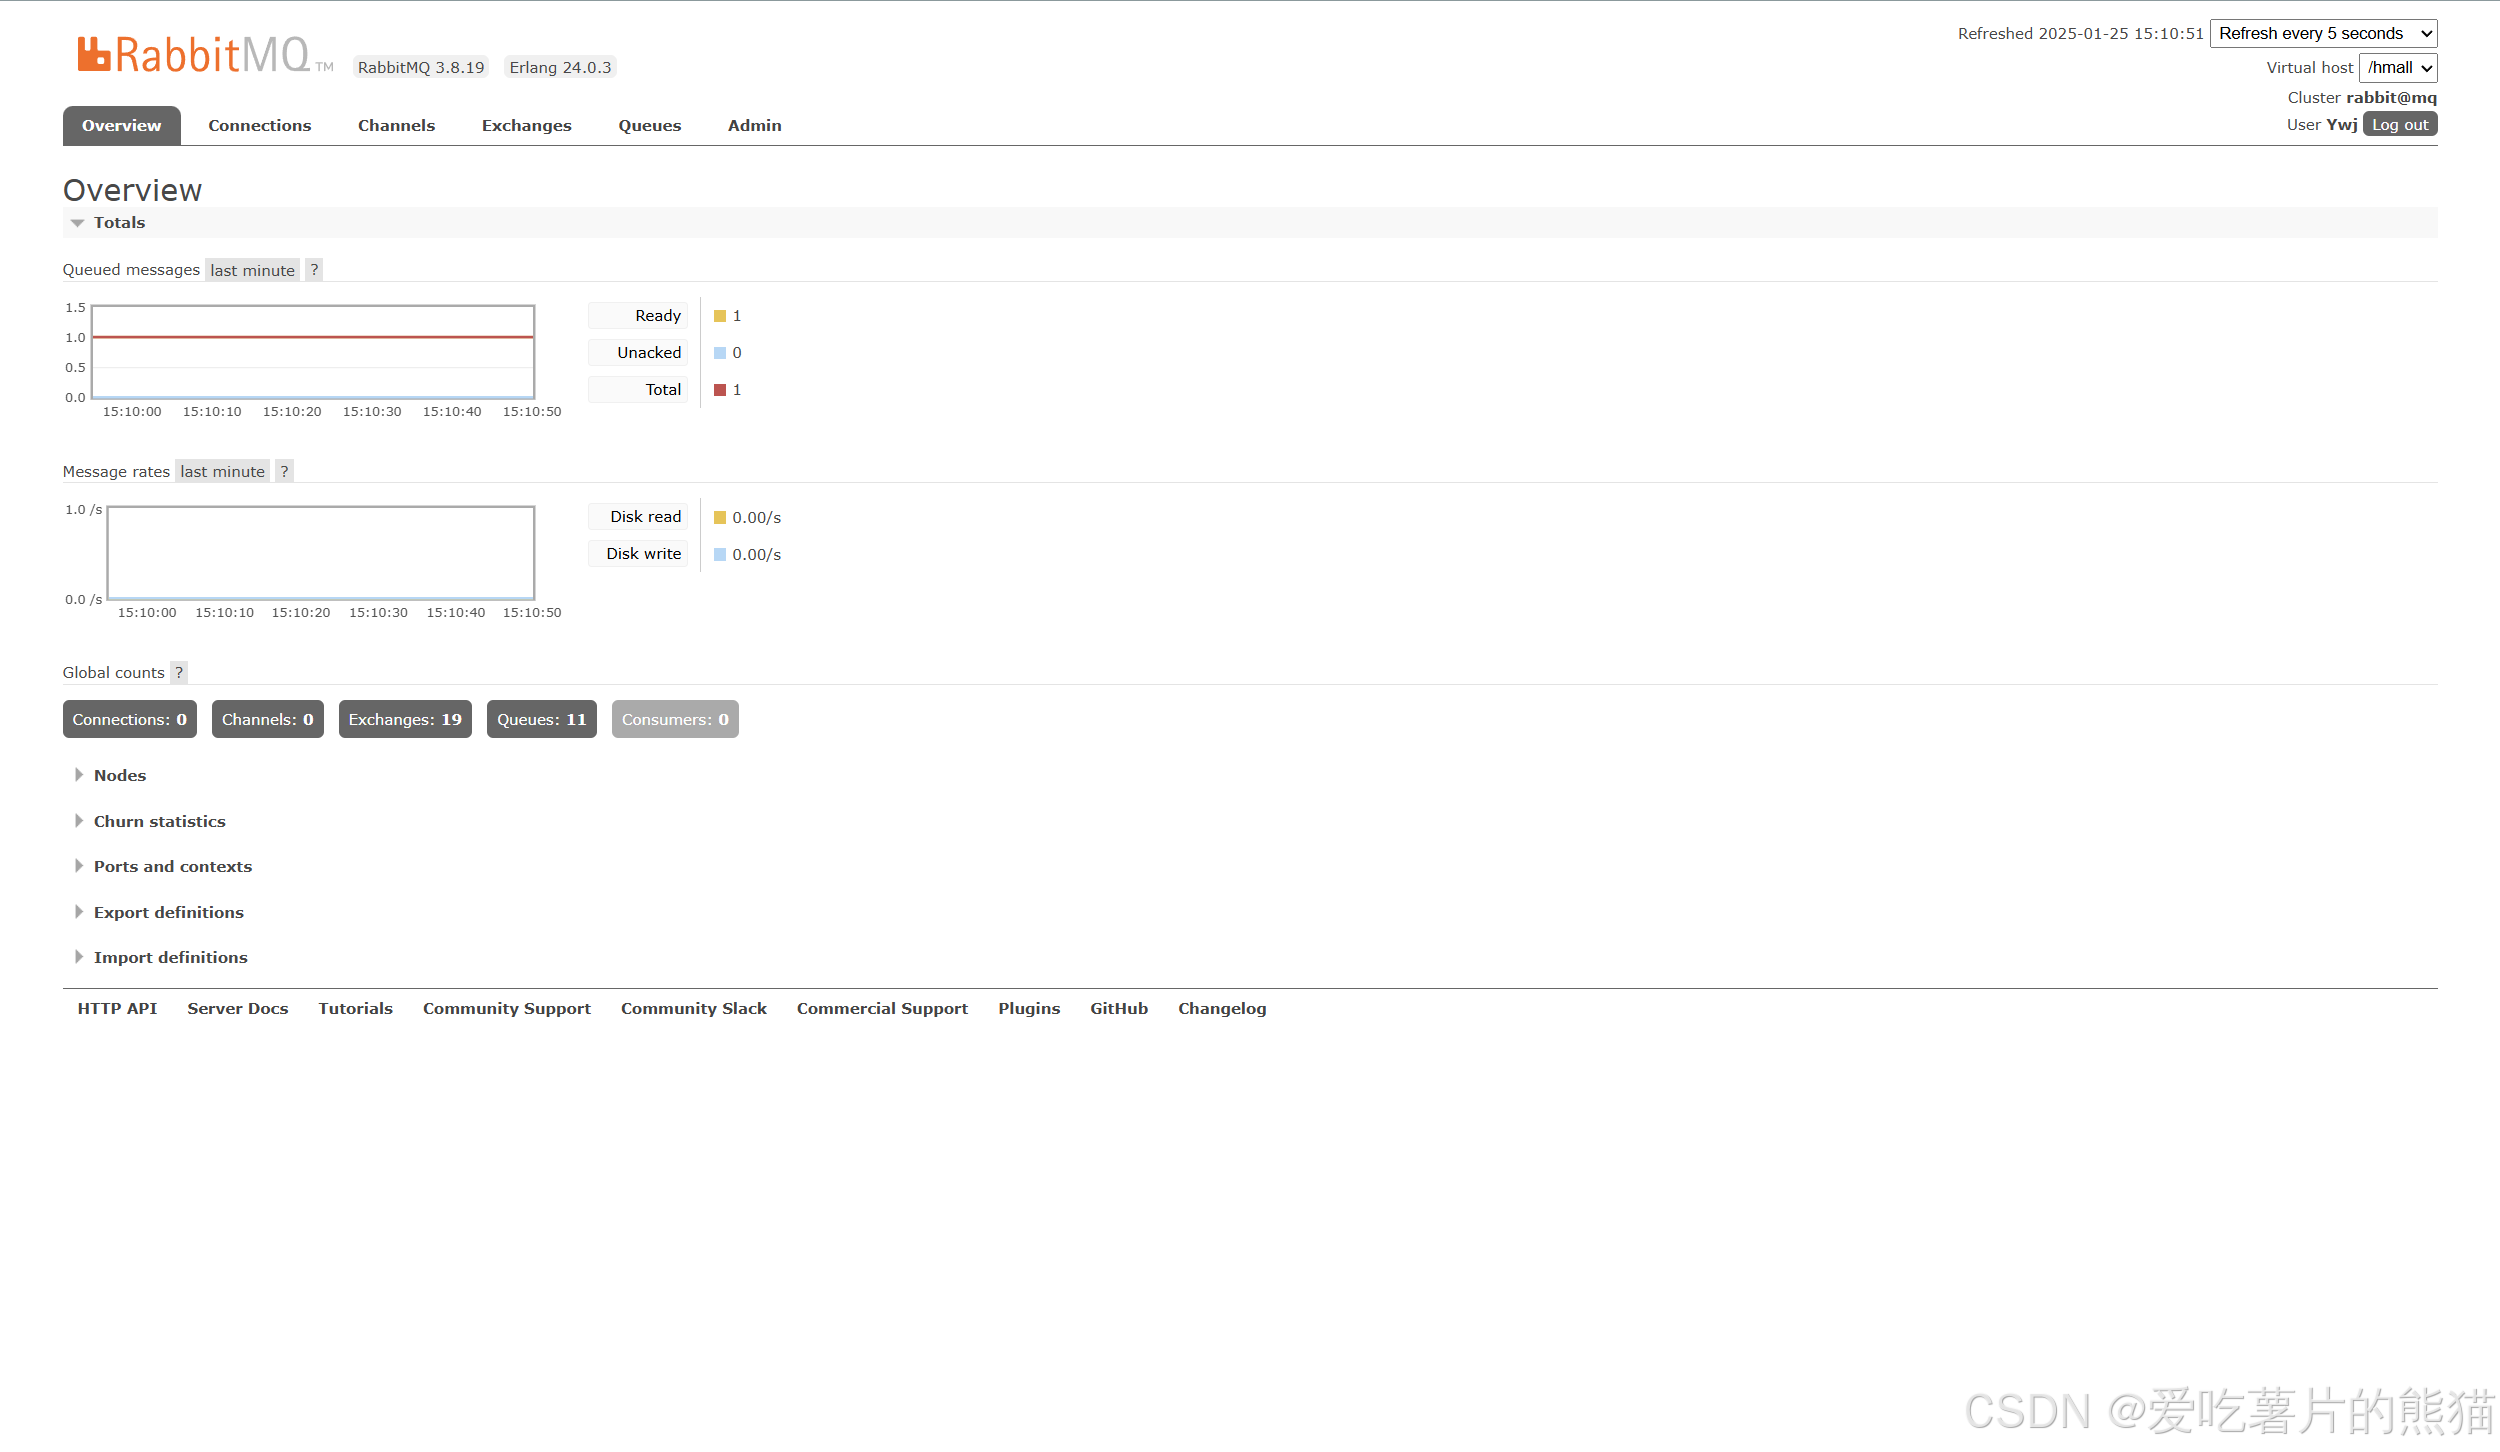Image resolution: width=2500 pixels, height=1452 pixels.
Task: Expand the Nodes section
Action: [119, 775]
